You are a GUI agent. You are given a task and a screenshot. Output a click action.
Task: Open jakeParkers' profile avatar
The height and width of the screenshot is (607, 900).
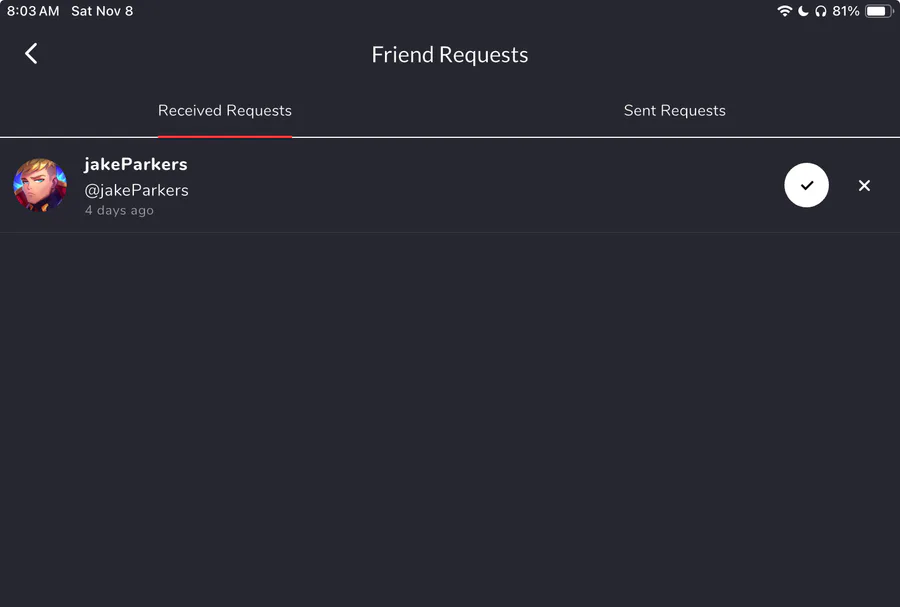pyautogui.click(x=40, y=185)
